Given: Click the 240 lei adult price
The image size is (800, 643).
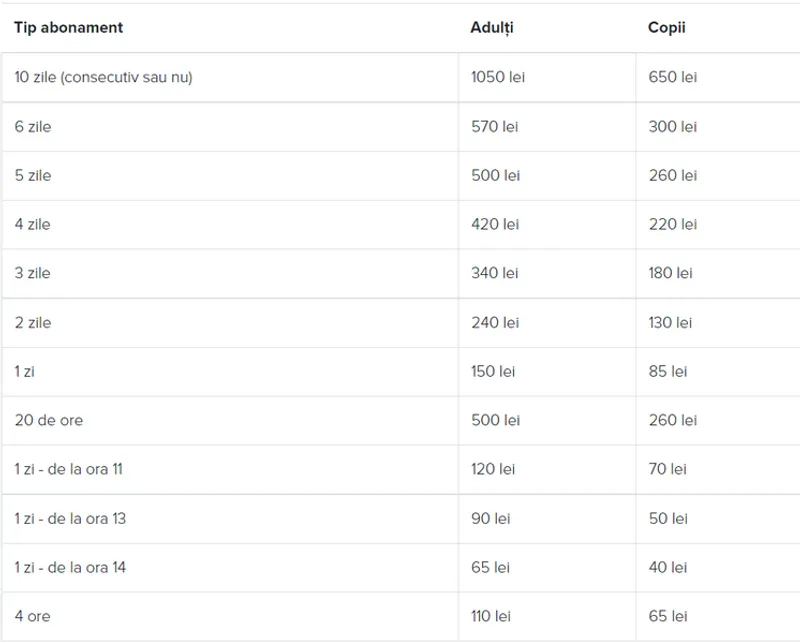Looking at the screenshot, I should 495,322.
